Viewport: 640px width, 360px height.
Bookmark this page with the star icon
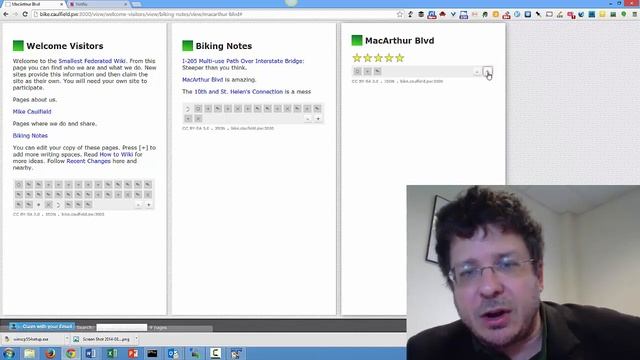pos(400,14)
